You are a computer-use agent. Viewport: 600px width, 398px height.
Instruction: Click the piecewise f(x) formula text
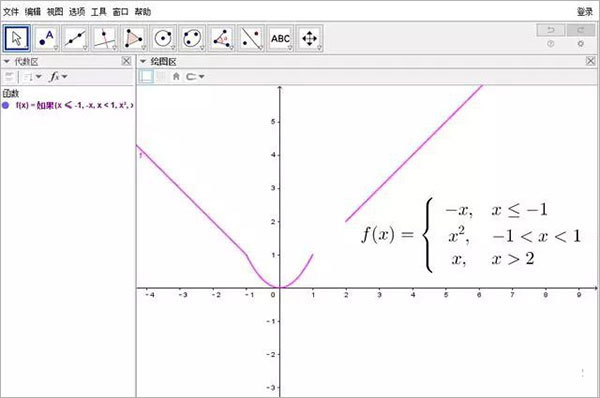point(471,234)
